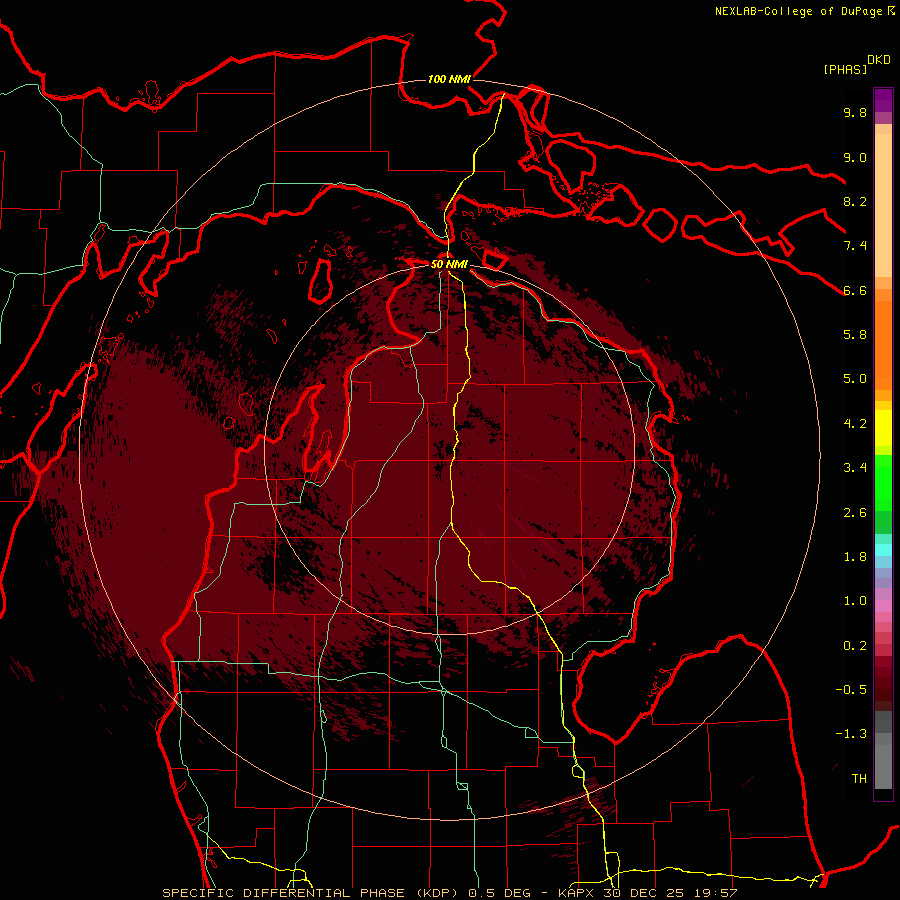900x900 pixels.
Task: Pick the light peach band of the scale
Action: 883,205
